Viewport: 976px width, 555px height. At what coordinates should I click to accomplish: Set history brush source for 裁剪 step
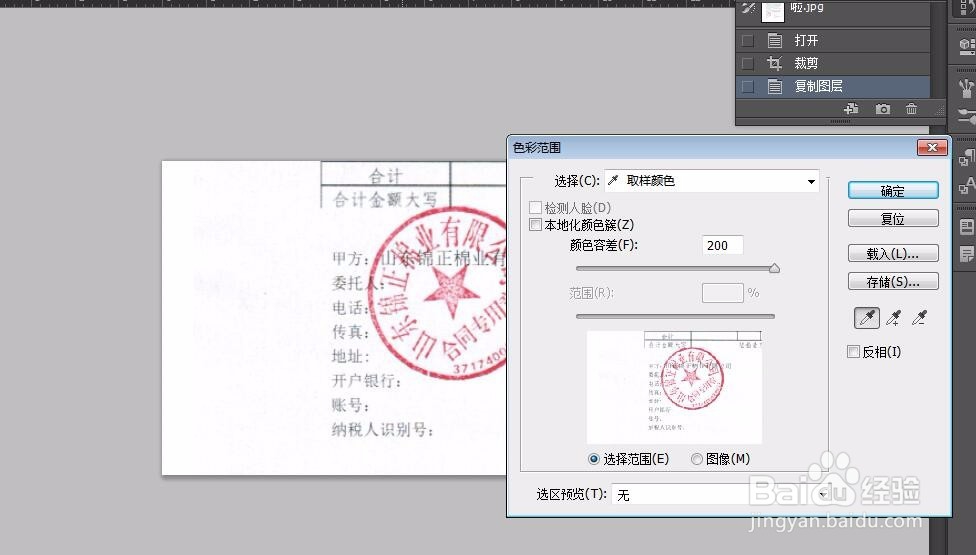(x=748, y=63)
